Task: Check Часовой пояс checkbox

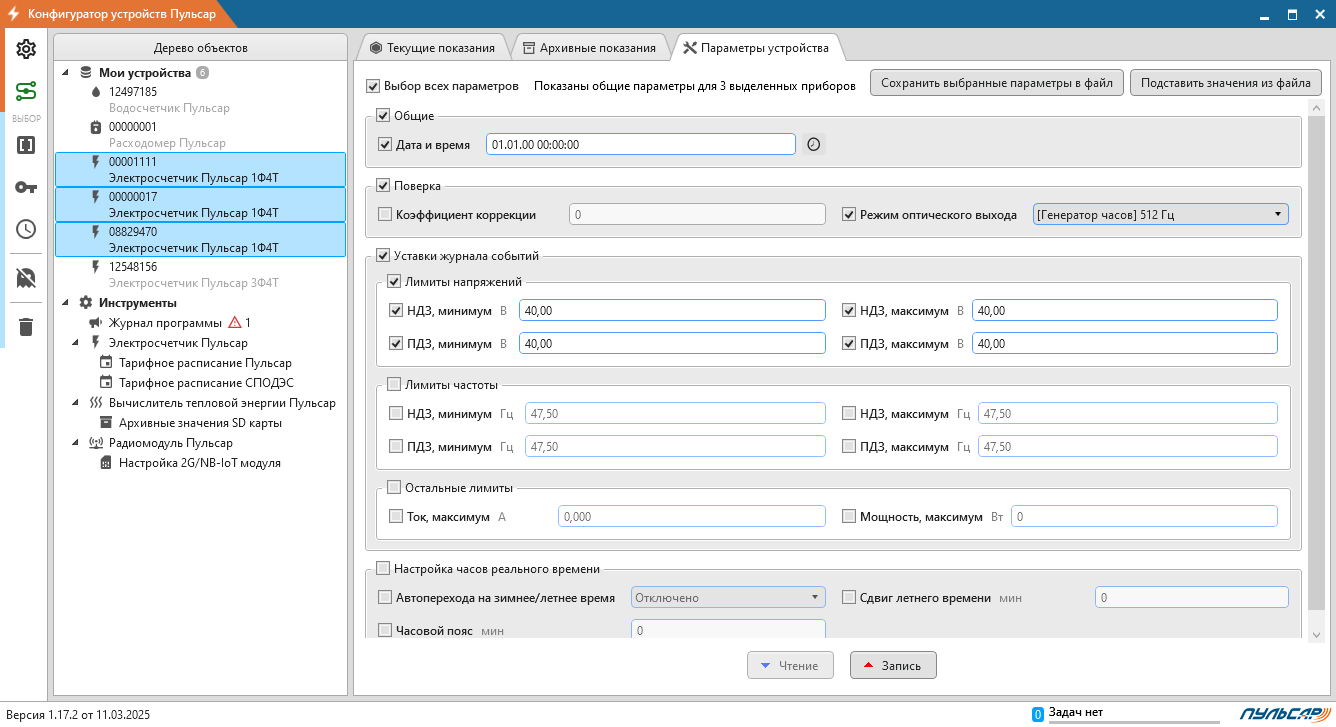Action: click(385, 630)
